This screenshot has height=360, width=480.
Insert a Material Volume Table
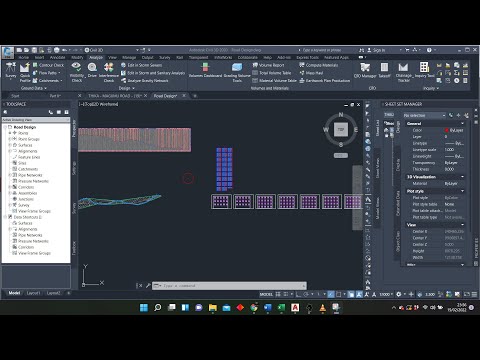[274, 81]
